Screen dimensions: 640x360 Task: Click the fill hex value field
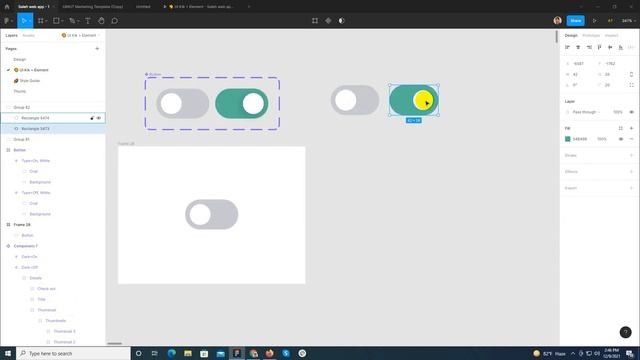pos(580,139)
